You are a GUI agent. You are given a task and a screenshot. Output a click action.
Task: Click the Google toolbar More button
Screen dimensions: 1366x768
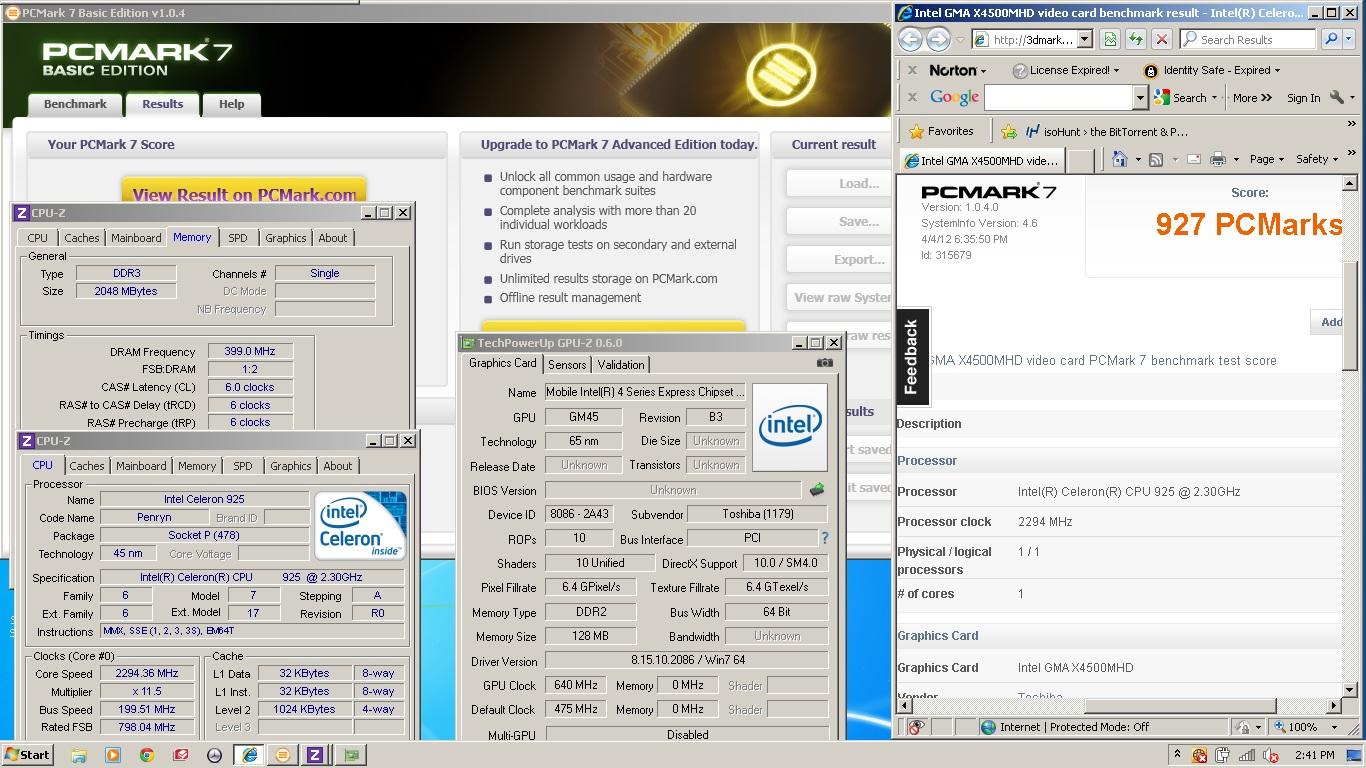1252,98
